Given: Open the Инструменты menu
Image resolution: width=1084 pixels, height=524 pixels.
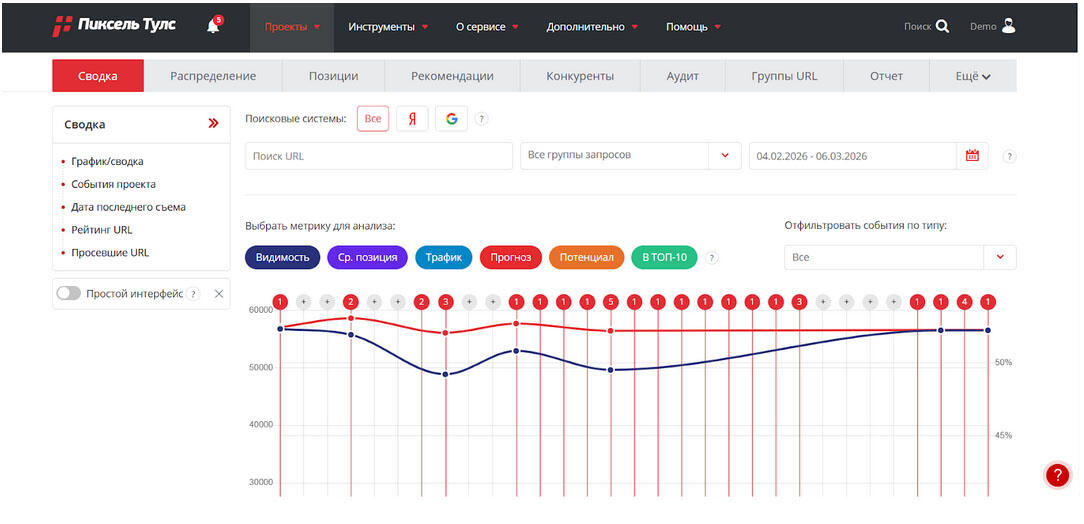Looking at the screenshot, I should [388, 27].
